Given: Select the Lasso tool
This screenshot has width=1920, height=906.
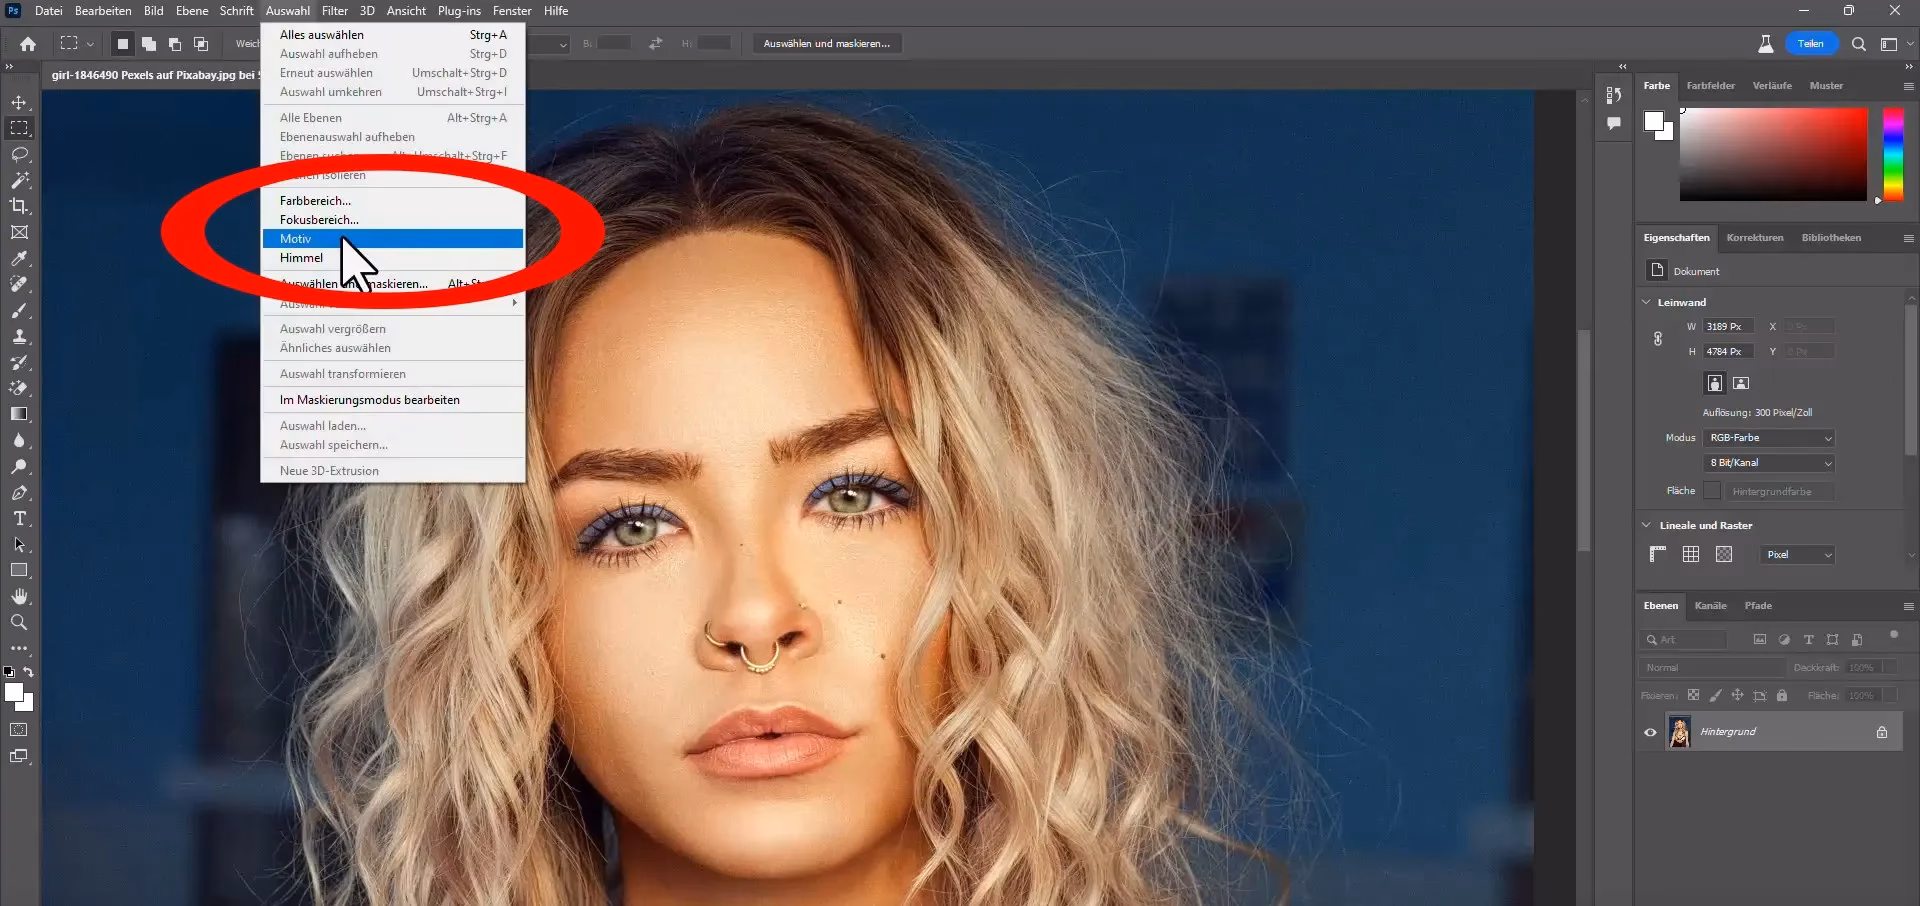Looking at the screenshot, I should pyautogui.click(x=18, y=154).
